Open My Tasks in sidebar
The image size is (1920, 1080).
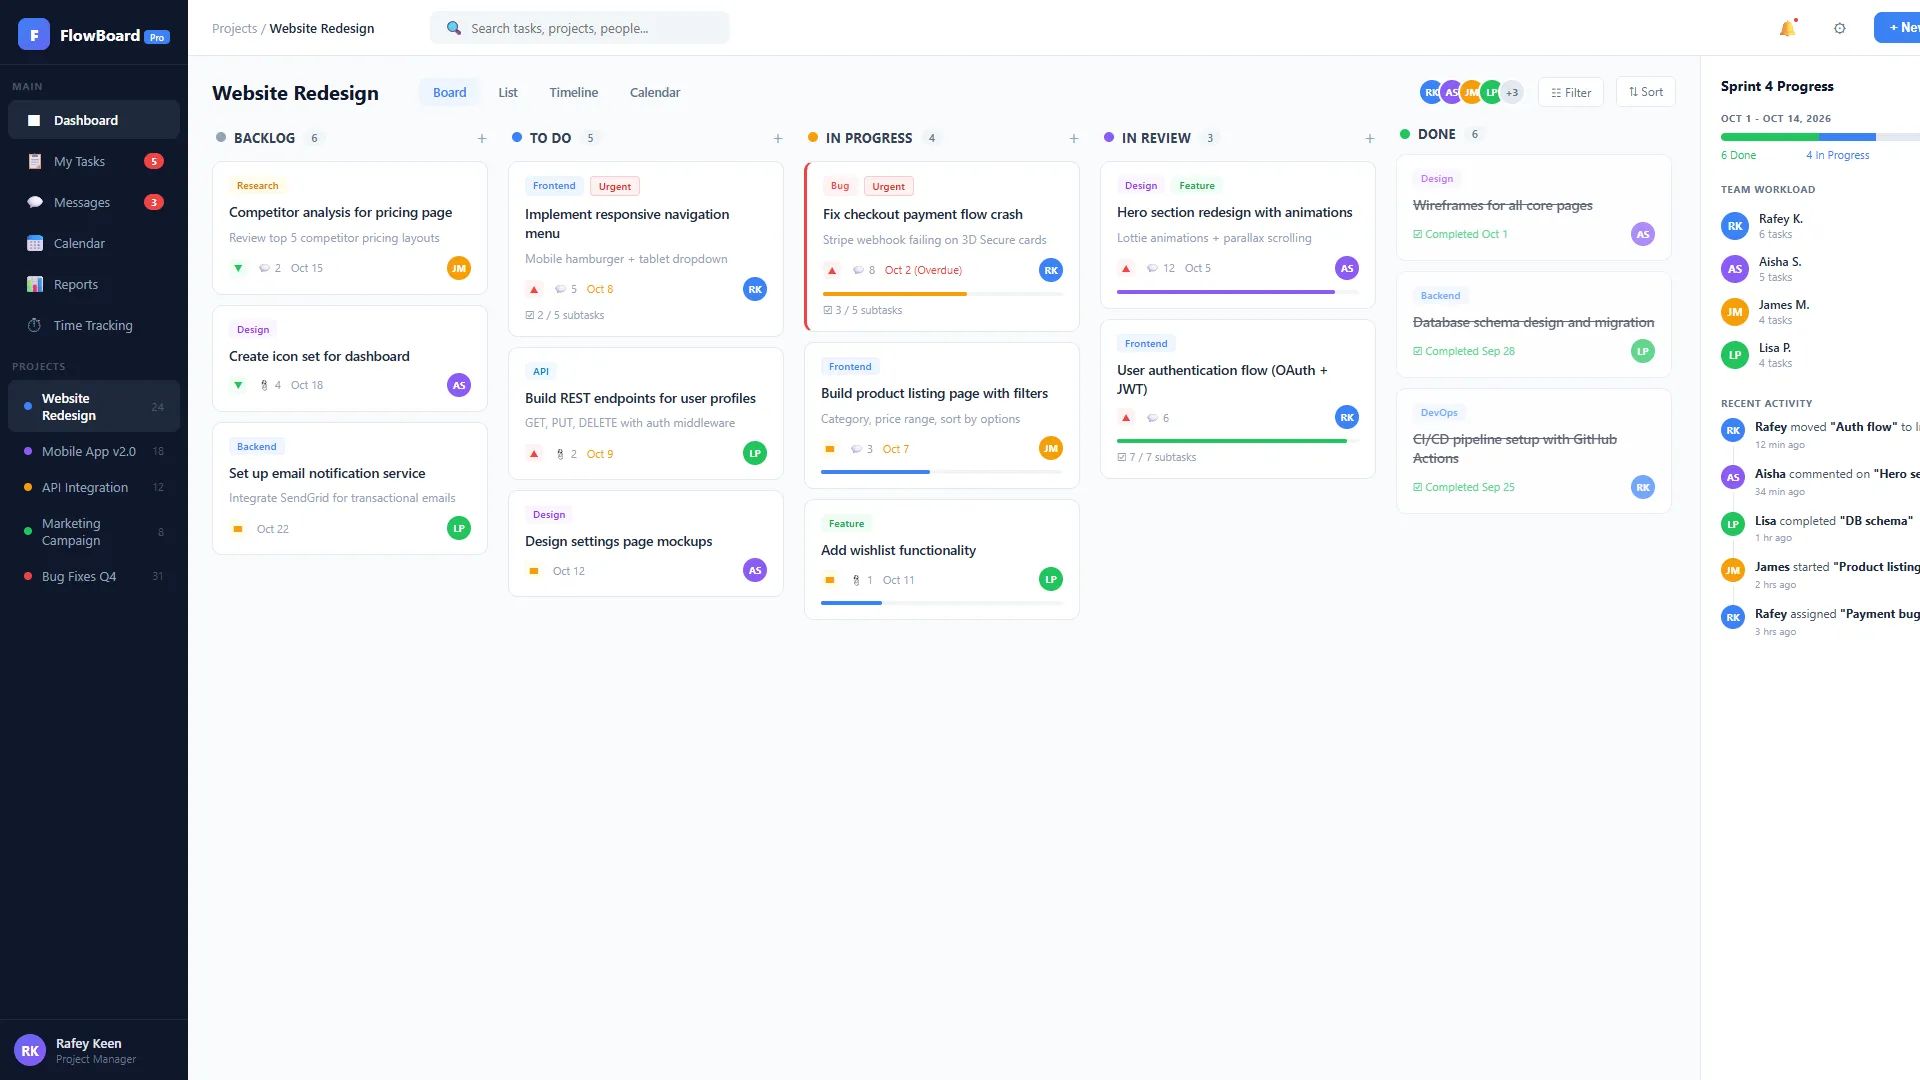click(94, 161)
